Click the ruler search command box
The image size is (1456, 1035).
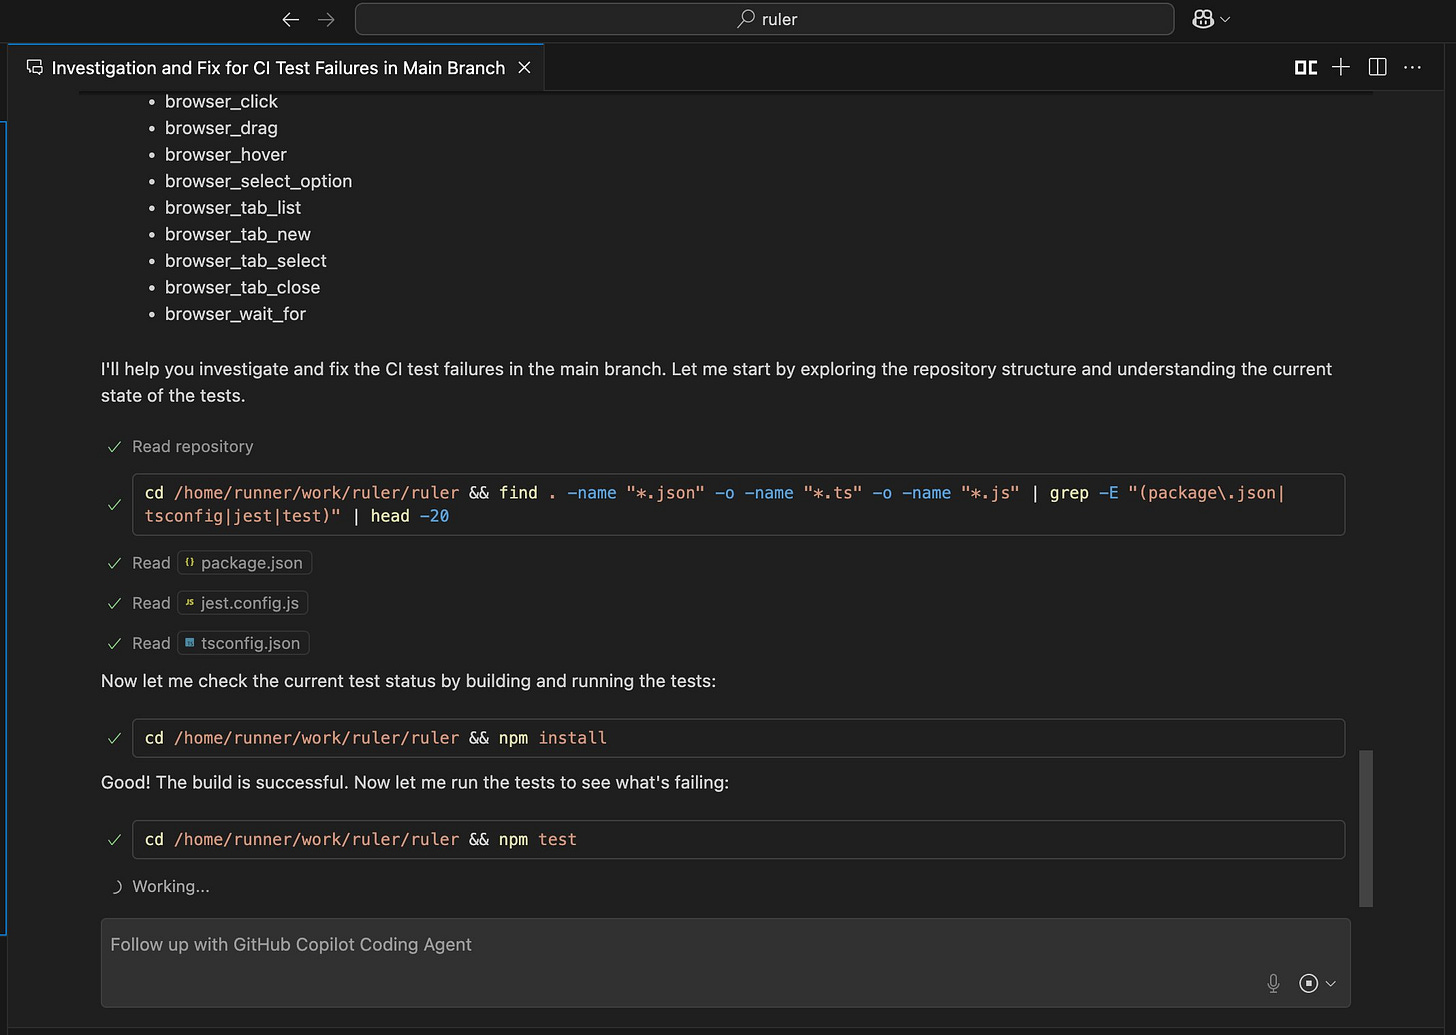764,19
